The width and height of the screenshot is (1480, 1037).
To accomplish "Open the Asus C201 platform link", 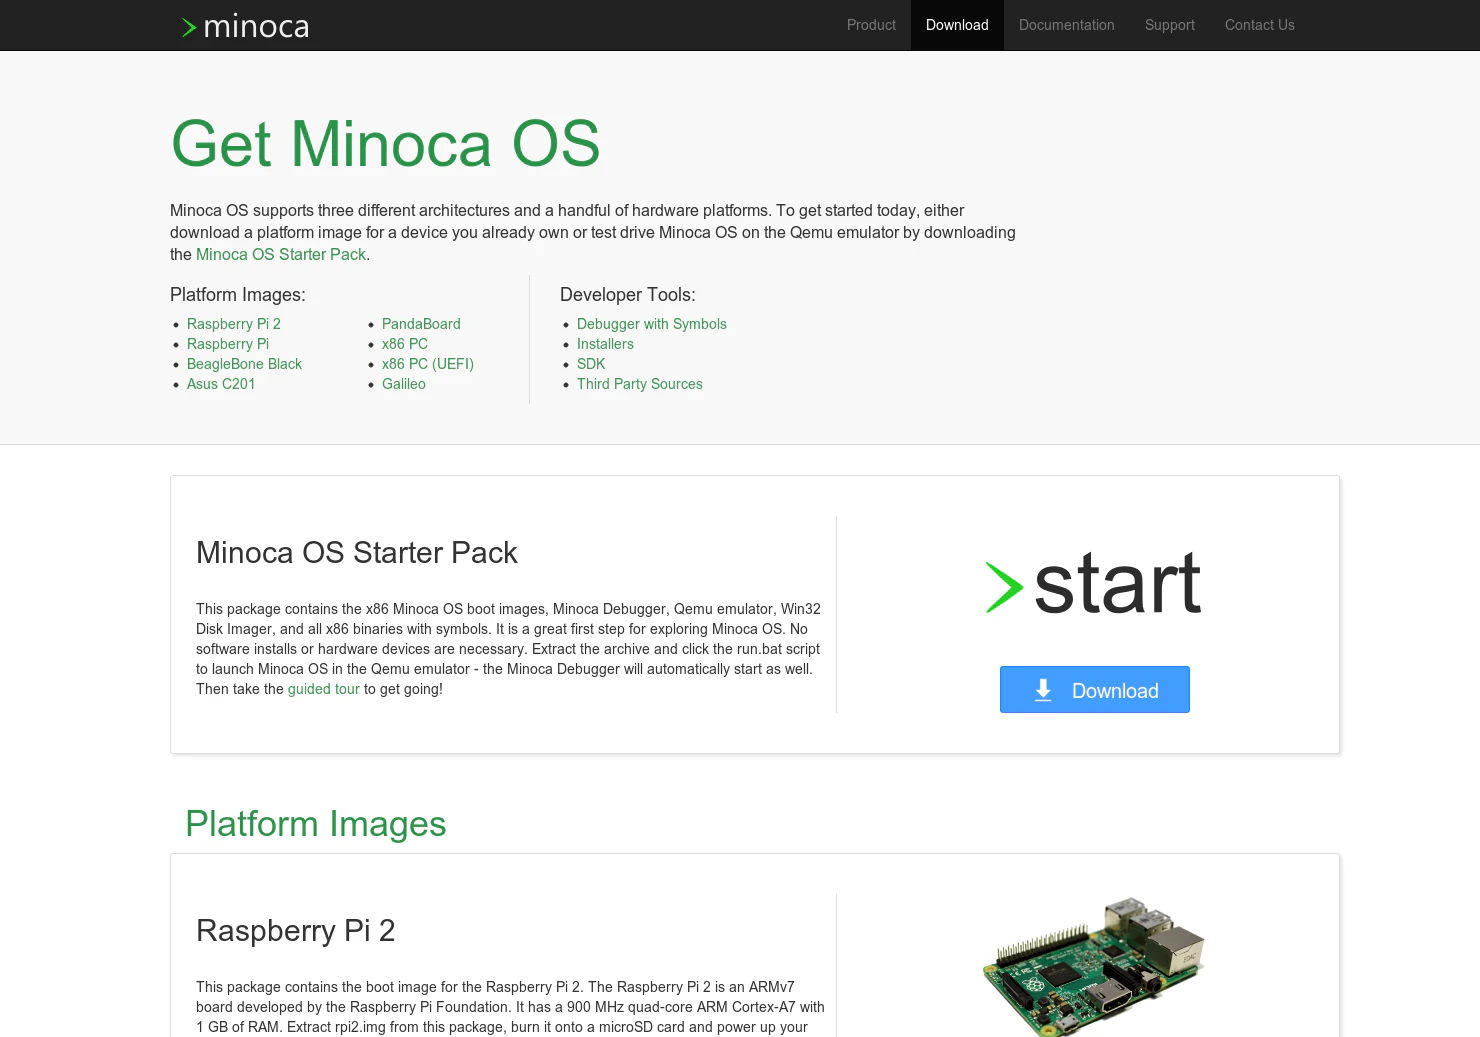I will 221,384.
